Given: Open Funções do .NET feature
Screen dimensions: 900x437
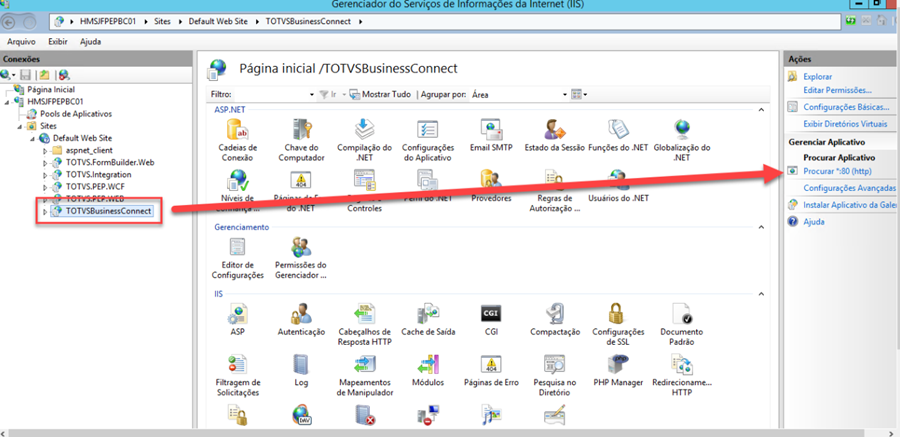Looking at the screenshot, I should point(618,136).
